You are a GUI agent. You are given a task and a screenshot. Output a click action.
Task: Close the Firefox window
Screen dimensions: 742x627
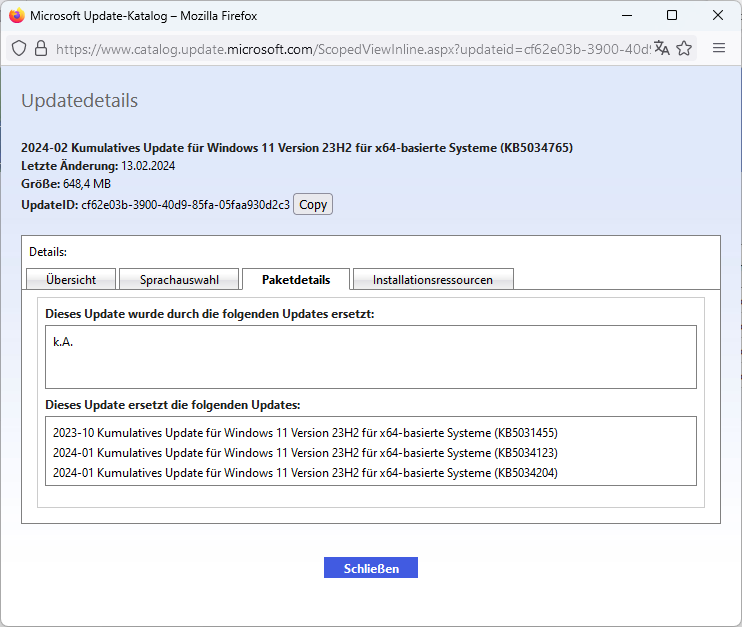pos(718,16)
